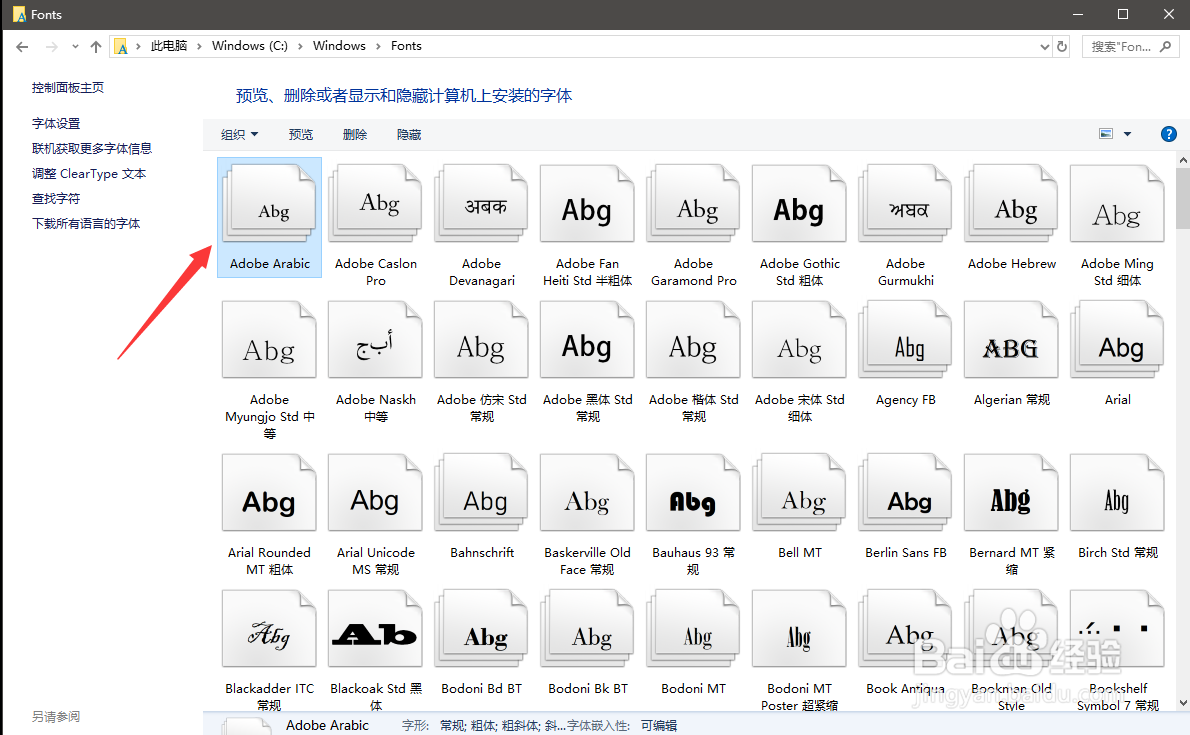The width and height of the screenshot is (1190, 735).
Task: Open 下载所有语言的字体 link
Action: tap(86, 223)
